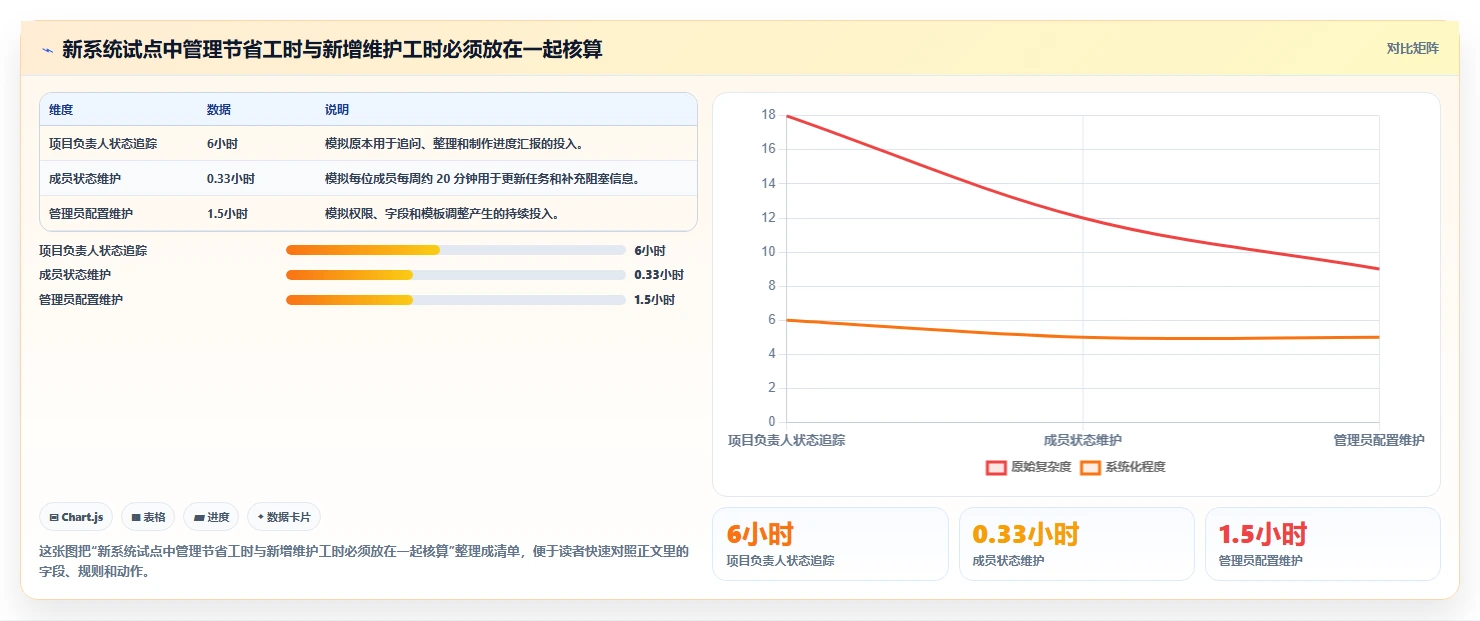
Task: Click table cell 项目负责人状态追踪
Action: [103, 144]
